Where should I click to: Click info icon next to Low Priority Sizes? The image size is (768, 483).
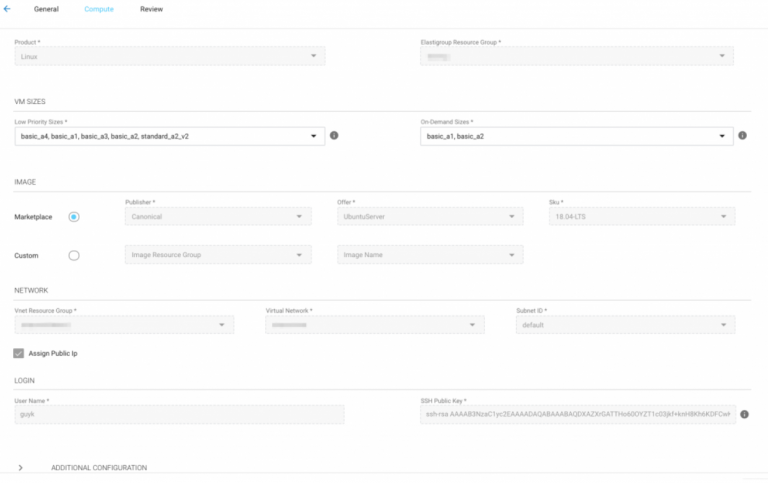tap(334, 135)
